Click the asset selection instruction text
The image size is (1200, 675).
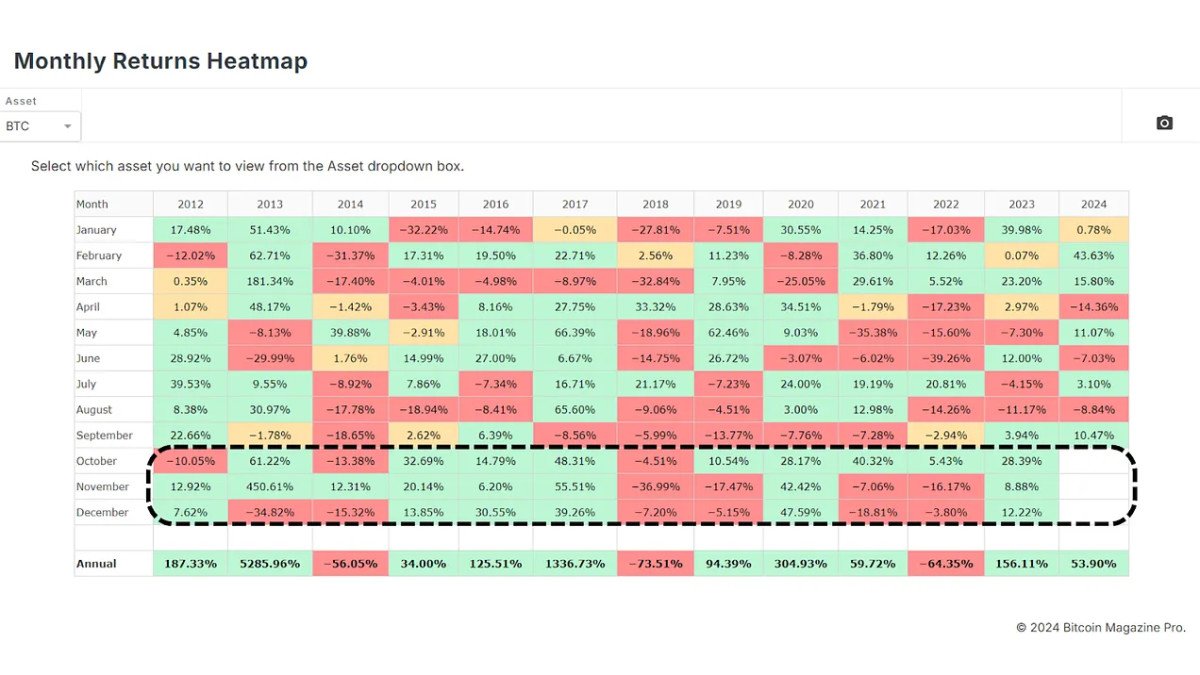click(x=247, y=166)
